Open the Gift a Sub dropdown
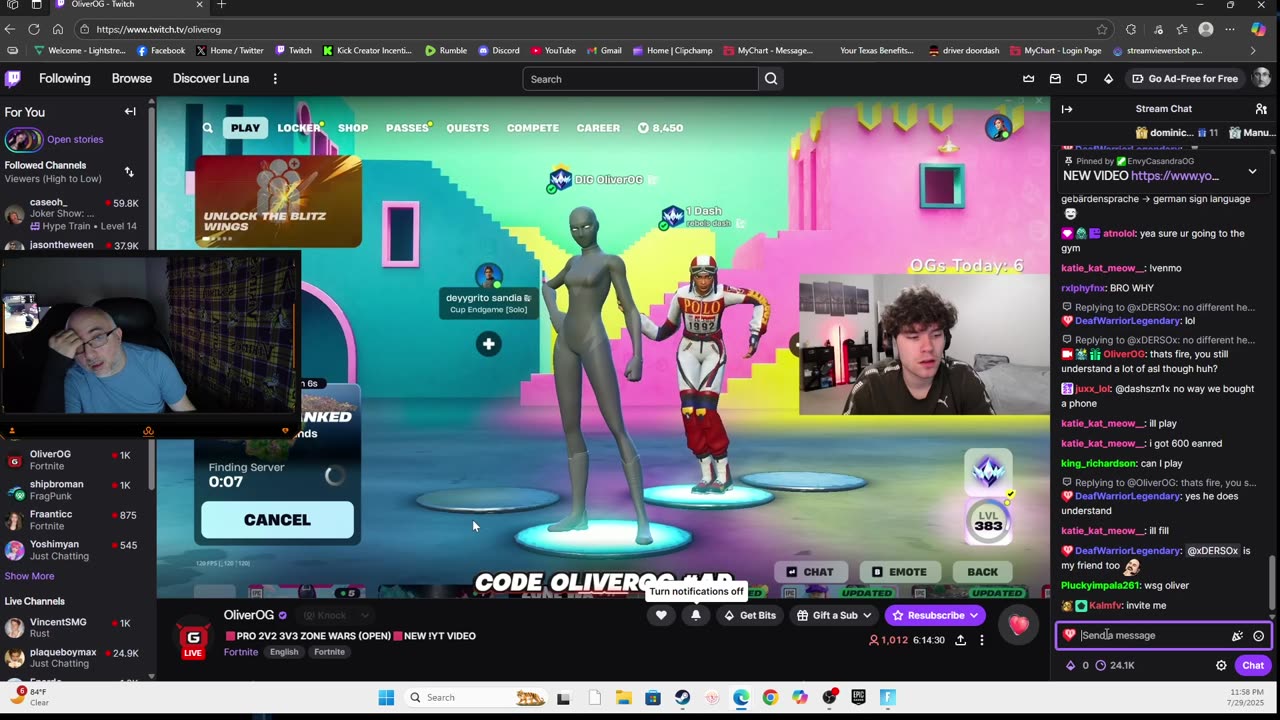Image resolution: width=1280 pixels, height=720 pixels. [x=834, y=615]
